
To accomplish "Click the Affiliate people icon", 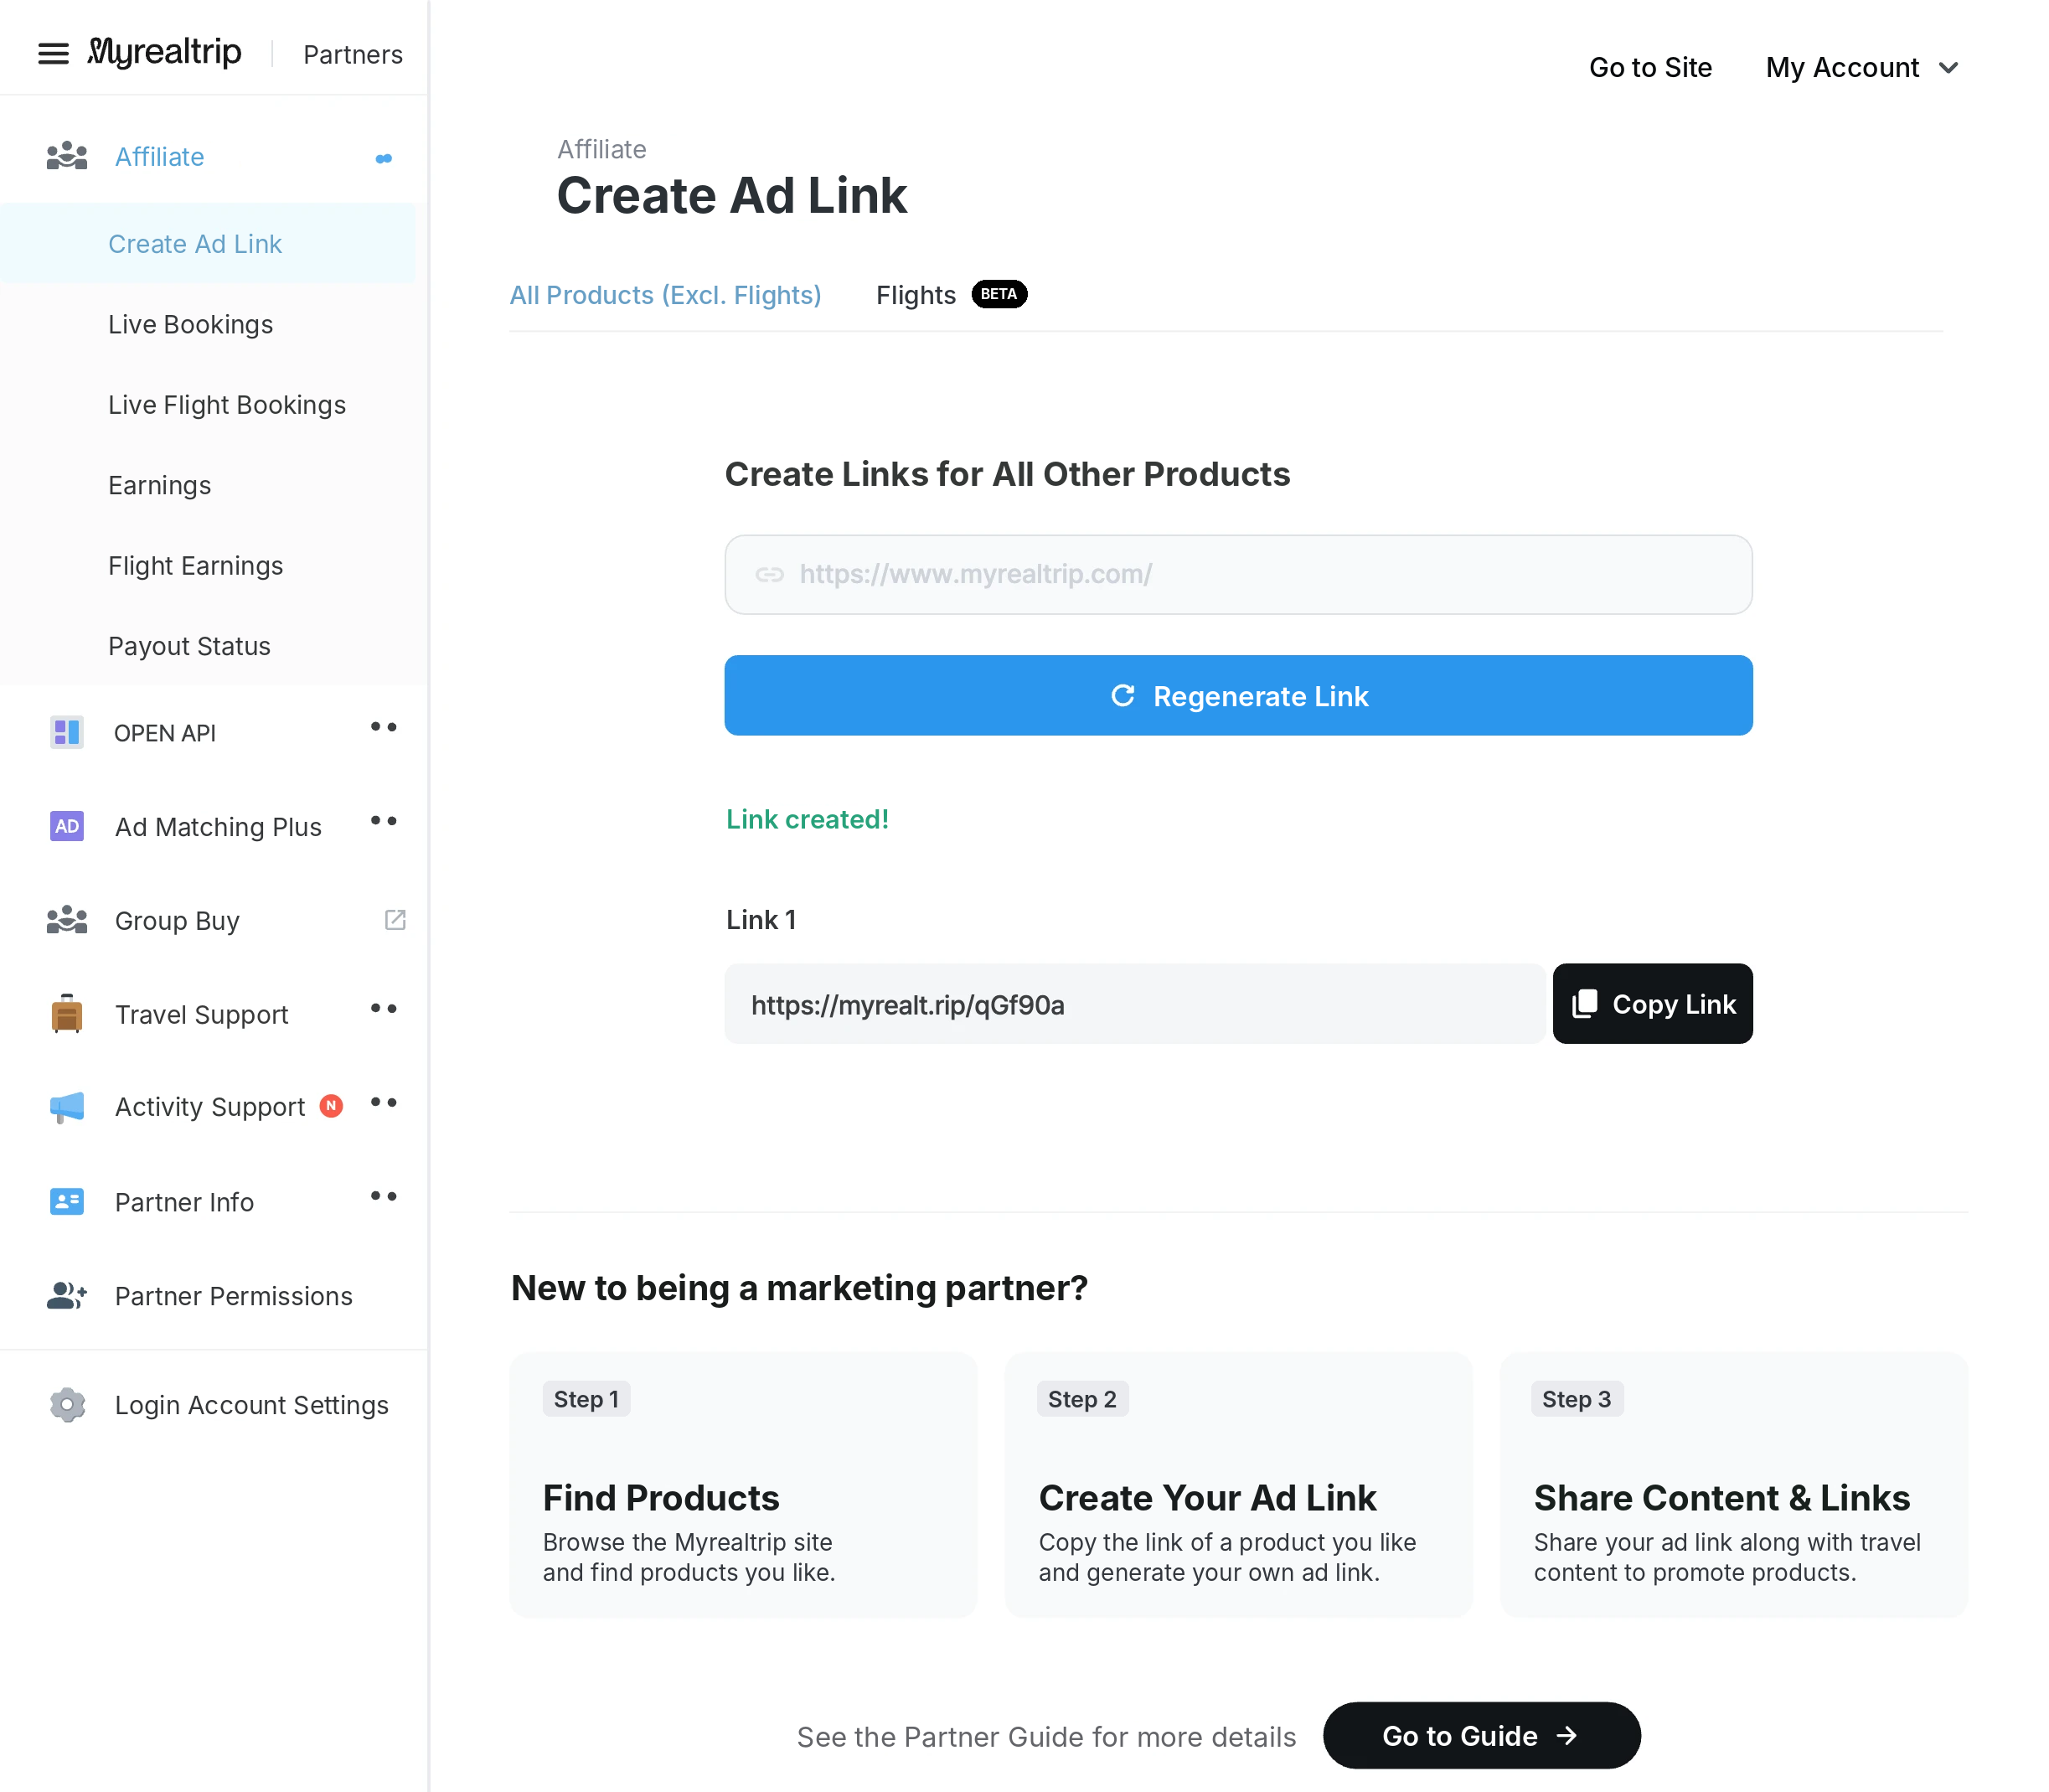I will [x=67, y=156].
